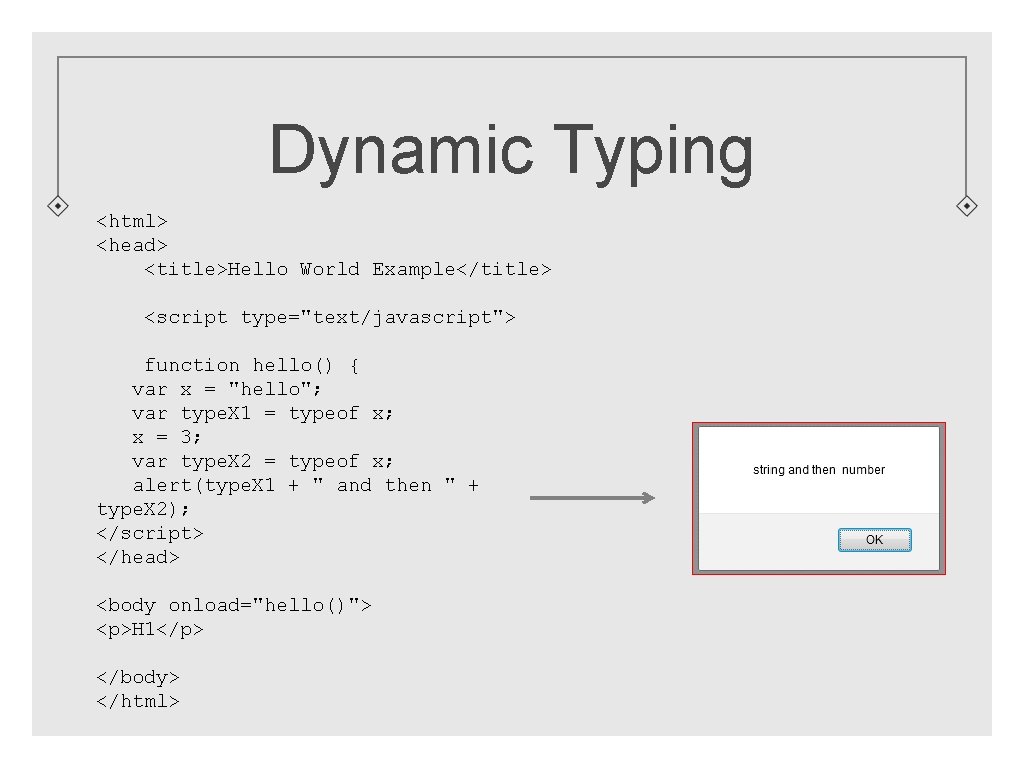Click the body onload="hello()" line

(234, 606)
